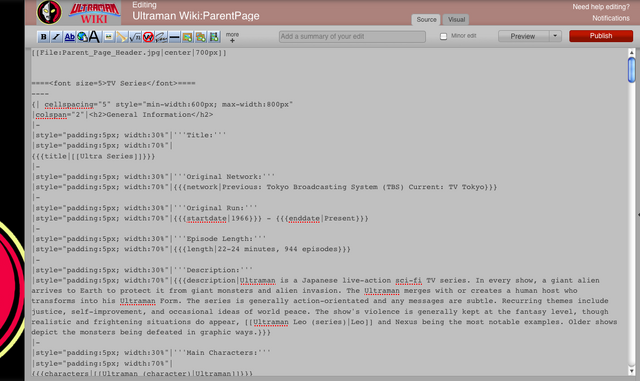This screenshot has width=640, height=381.
Task: Click the Original Run label line
Action: (144, 208)
